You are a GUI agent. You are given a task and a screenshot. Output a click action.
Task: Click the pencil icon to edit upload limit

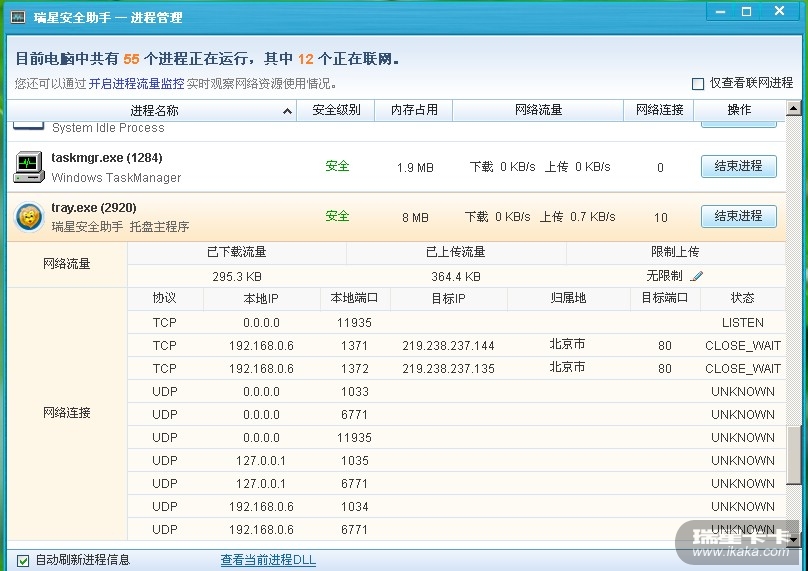(x=696, y=276)
